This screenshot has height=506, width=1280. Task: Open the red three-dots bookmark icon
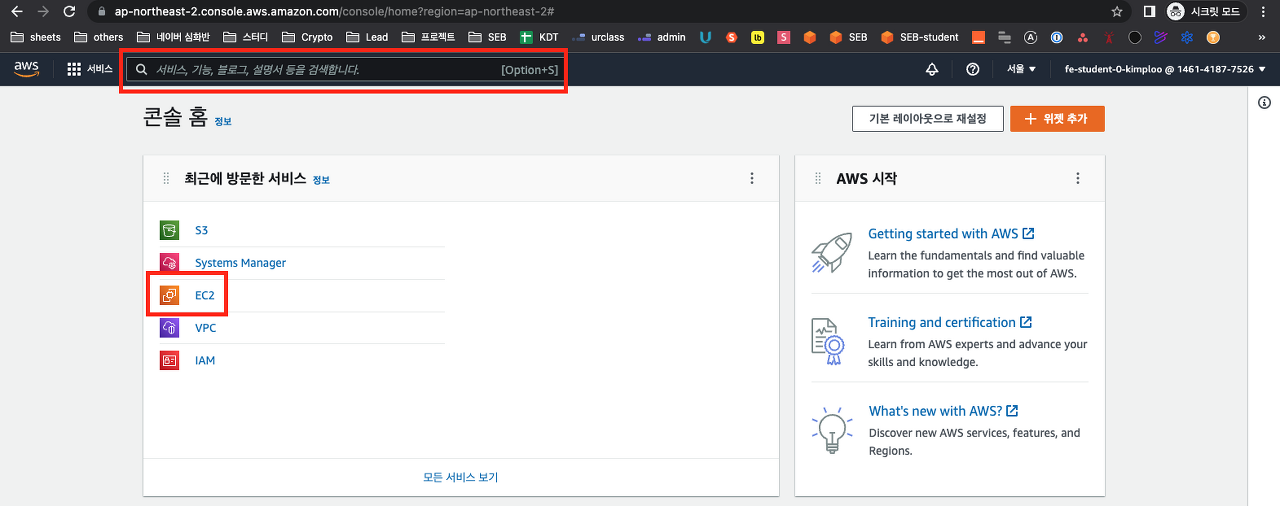[1083, 37]
